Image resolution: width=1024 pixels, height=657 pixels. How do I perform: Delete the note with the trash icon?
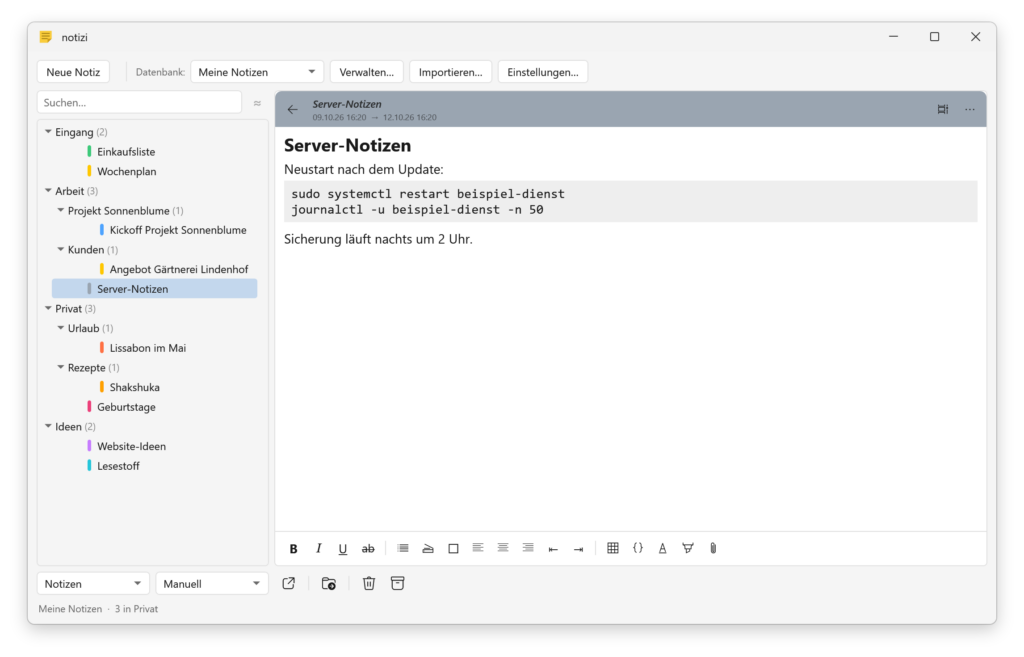[x=369, y=583]
